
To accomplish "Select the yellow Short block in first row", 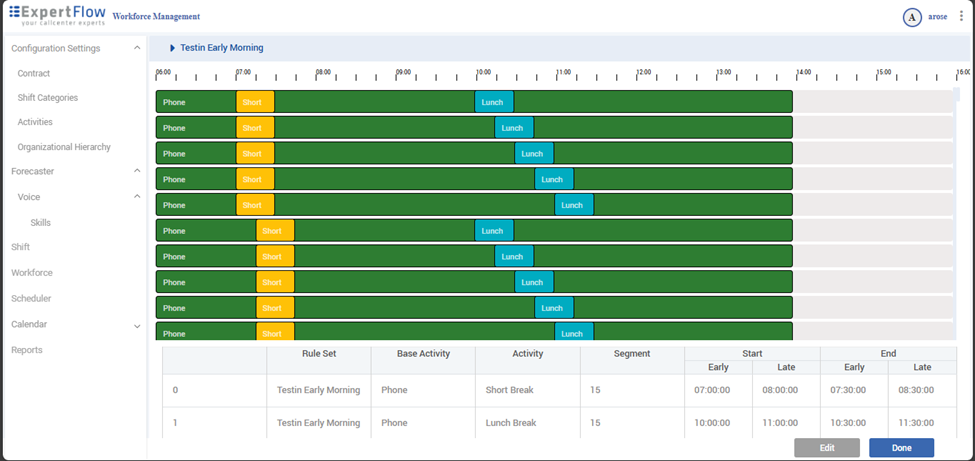I will [254, 102].
